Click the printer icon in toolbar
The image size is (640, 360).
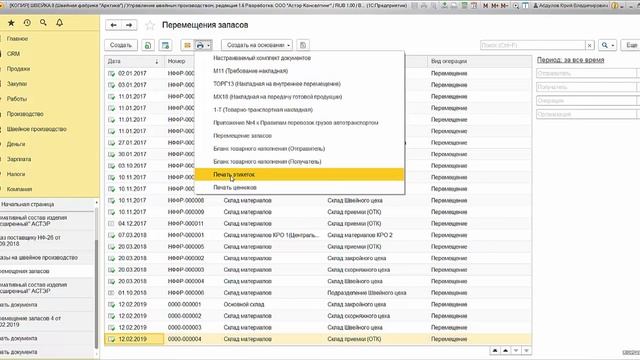point(200,45)
